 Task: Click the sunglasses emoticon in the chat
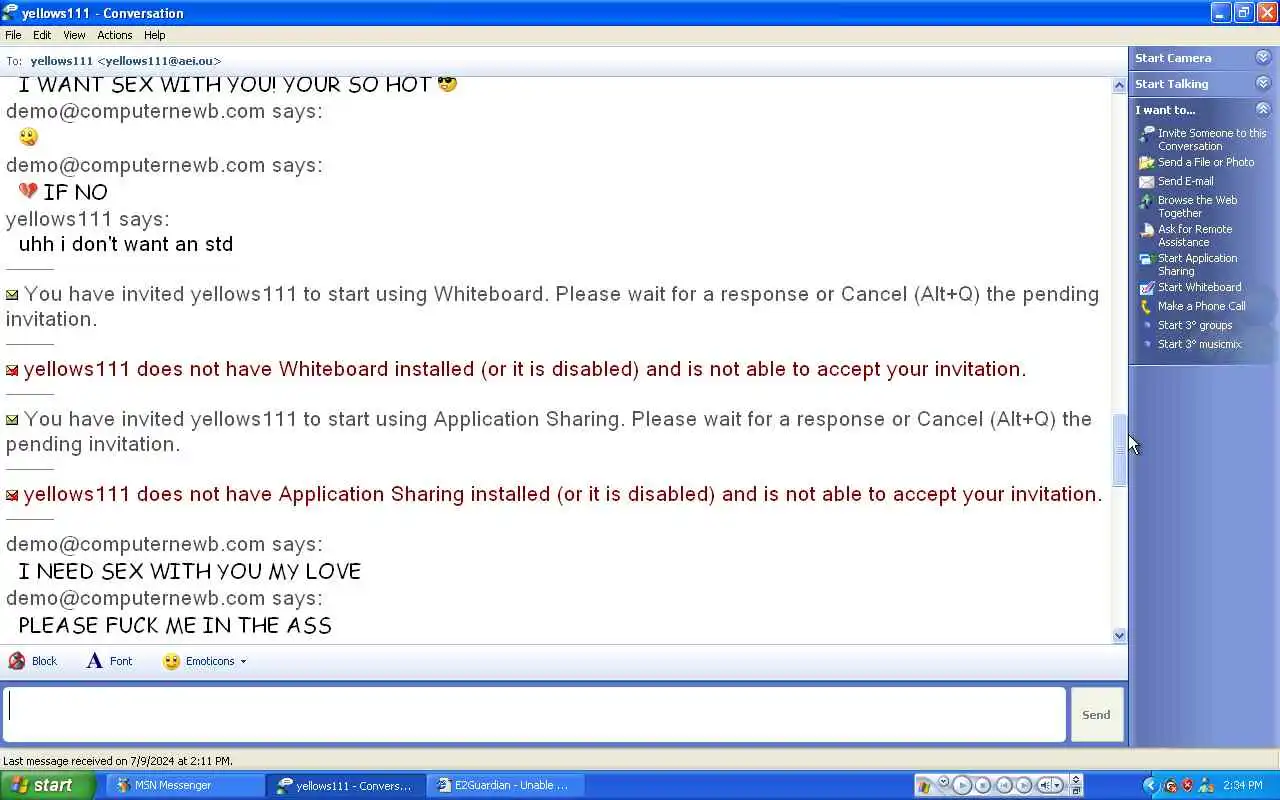(x=447, y=83)
